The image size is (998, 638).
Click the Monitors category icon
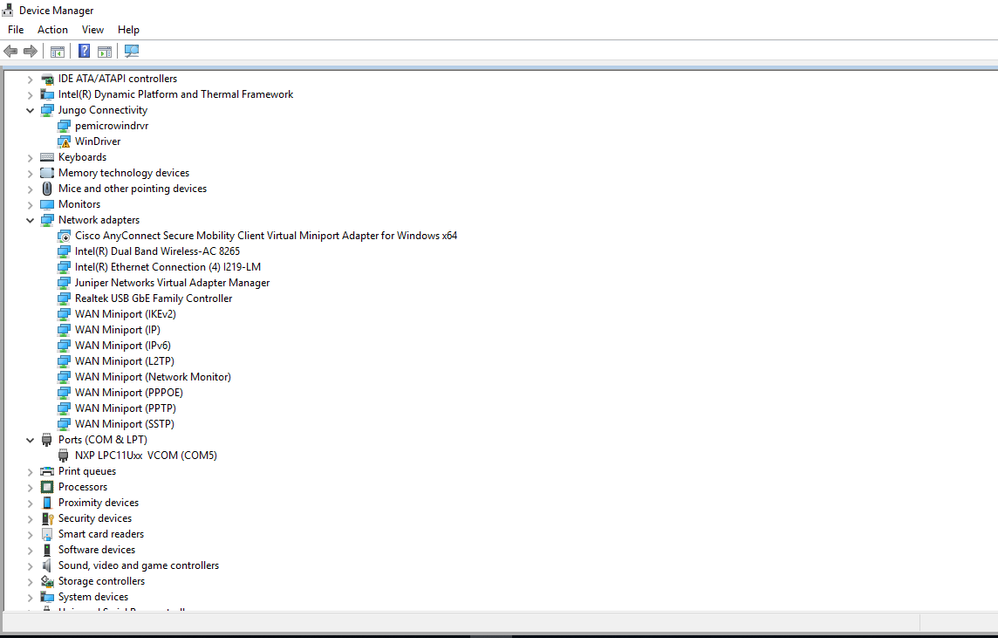click(47, 204)
